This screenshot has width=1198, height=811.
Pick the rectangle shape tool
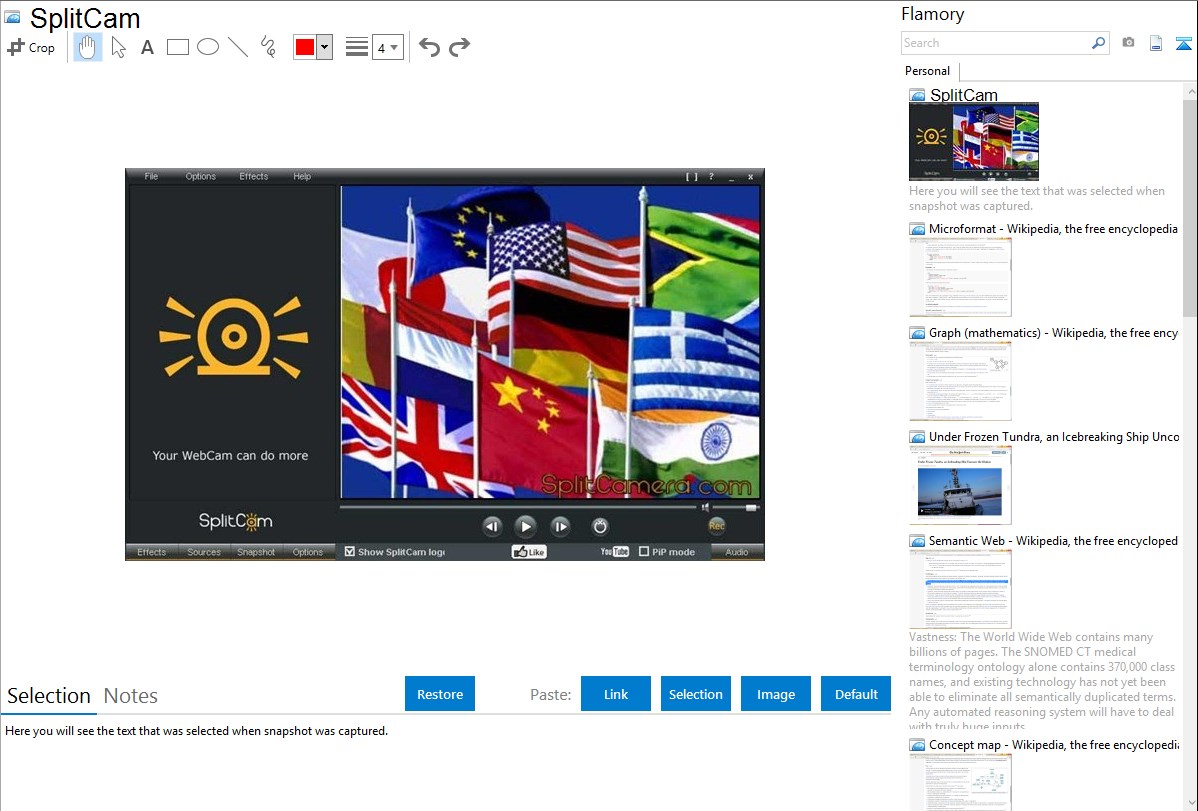(x=178, y=47)
